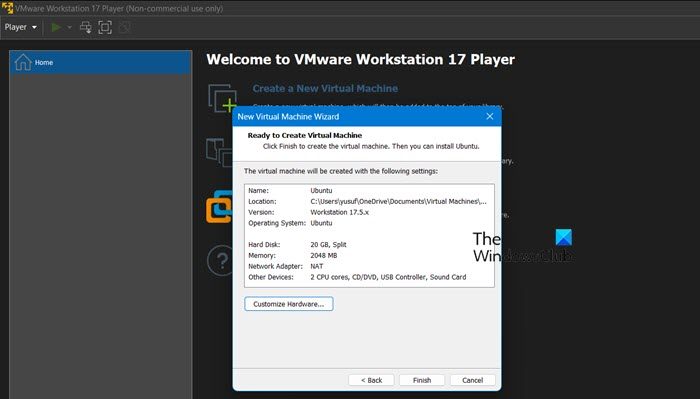
Task: Click the green Power On play icon
Action: point(56,27)
